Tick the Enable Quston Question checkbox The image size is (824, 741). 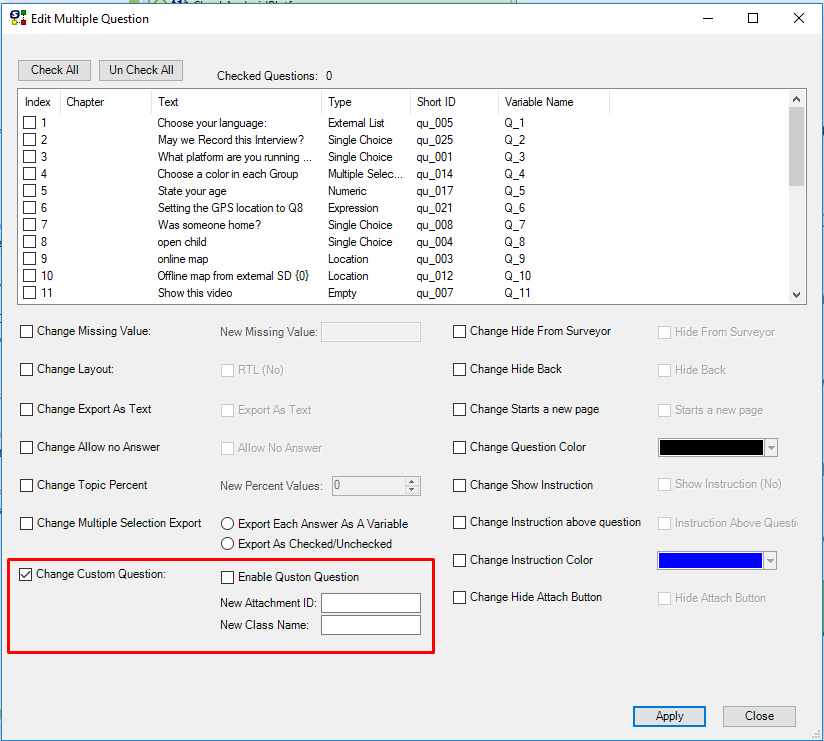[x=227, y=578]
